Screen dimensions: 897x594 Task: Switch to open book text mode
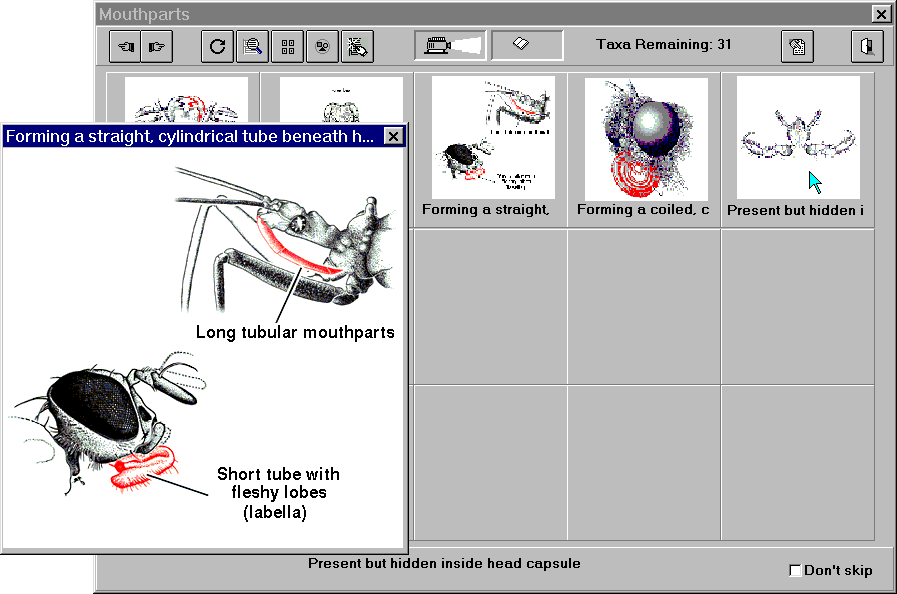(x=526, y=46)
